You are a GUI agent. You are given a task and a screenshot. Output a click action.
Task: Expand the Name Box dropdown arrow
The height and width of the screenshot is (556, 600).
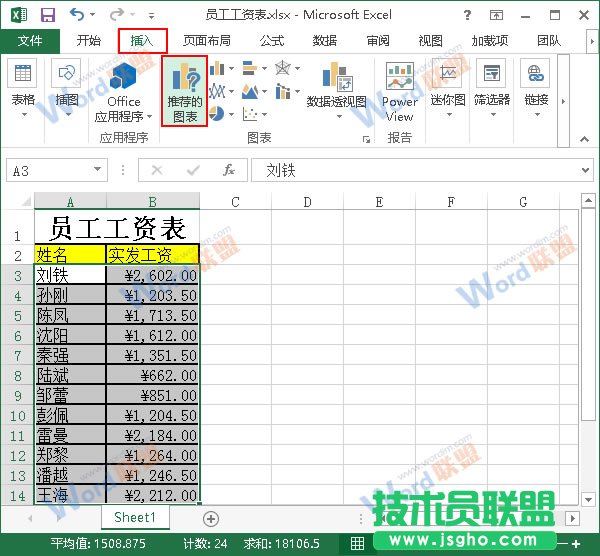tap(98, 169)
